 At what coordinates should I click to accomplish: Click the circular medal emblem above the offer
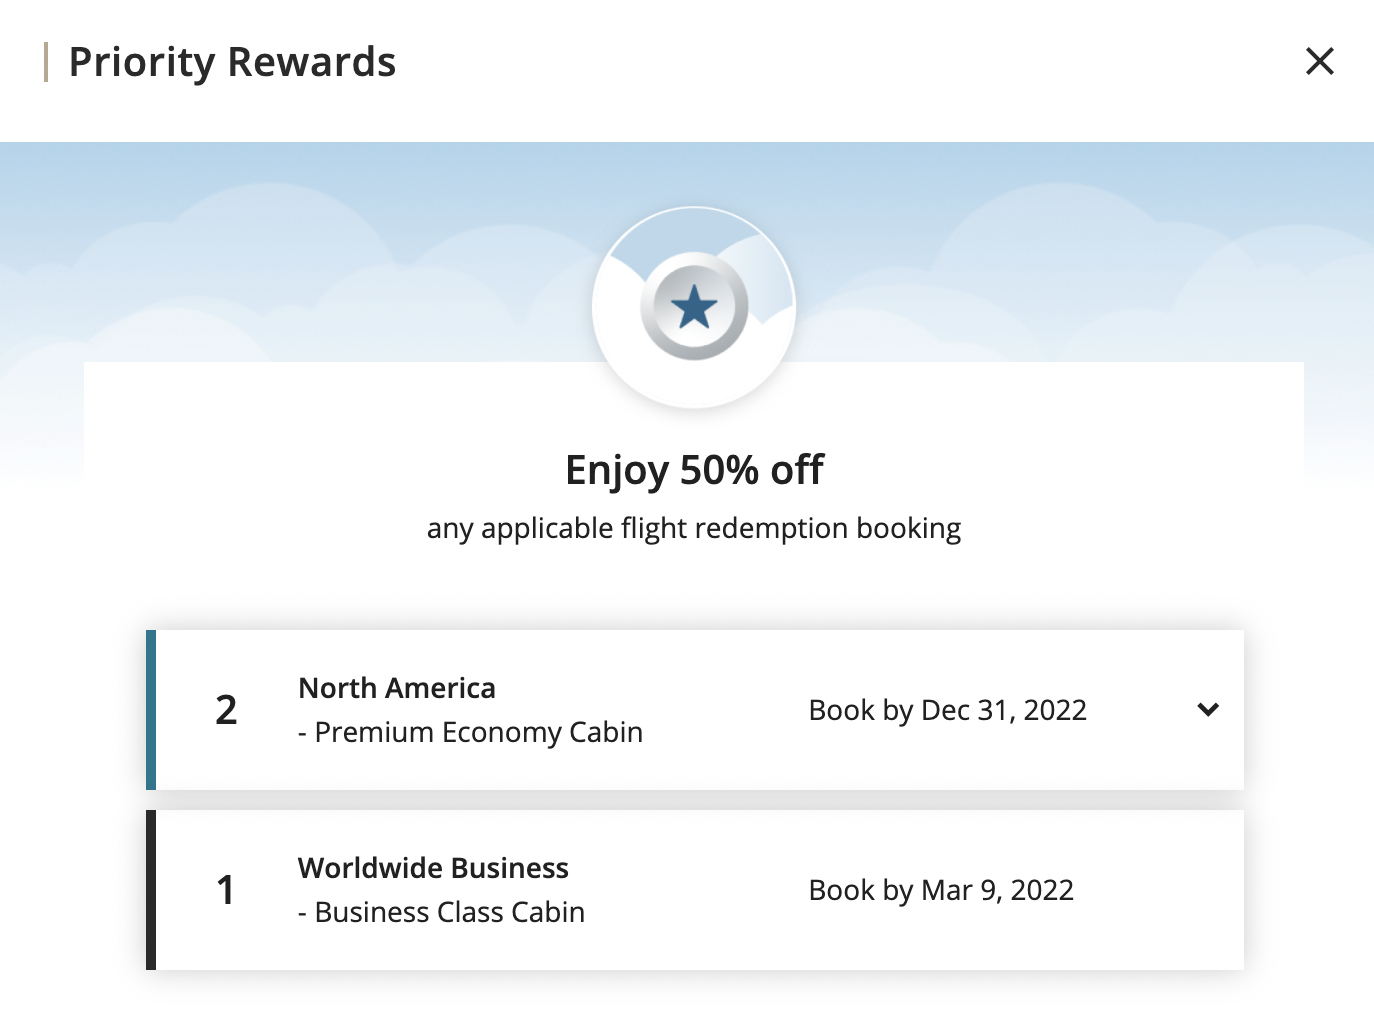click(x=694, y=307)
